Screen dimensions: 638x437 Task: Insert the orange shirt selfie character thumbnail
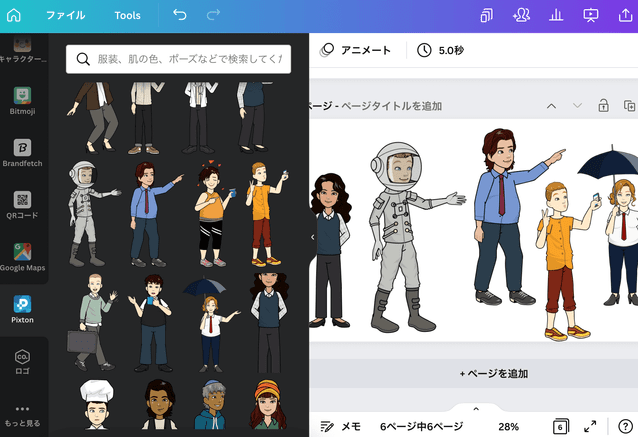pos(267,214)
